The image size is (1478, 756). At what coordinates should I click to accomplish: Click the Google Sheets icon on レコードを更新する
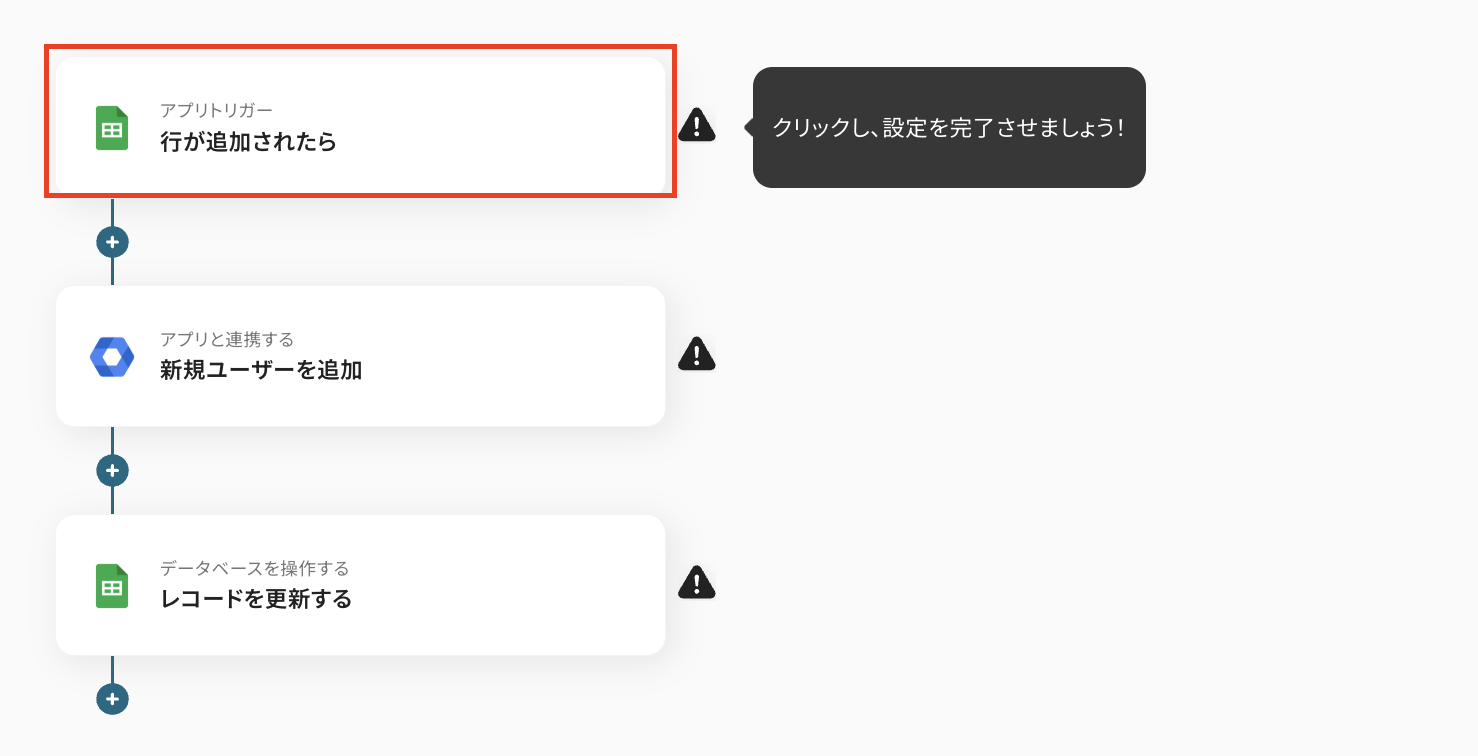[x=112, y=586]
